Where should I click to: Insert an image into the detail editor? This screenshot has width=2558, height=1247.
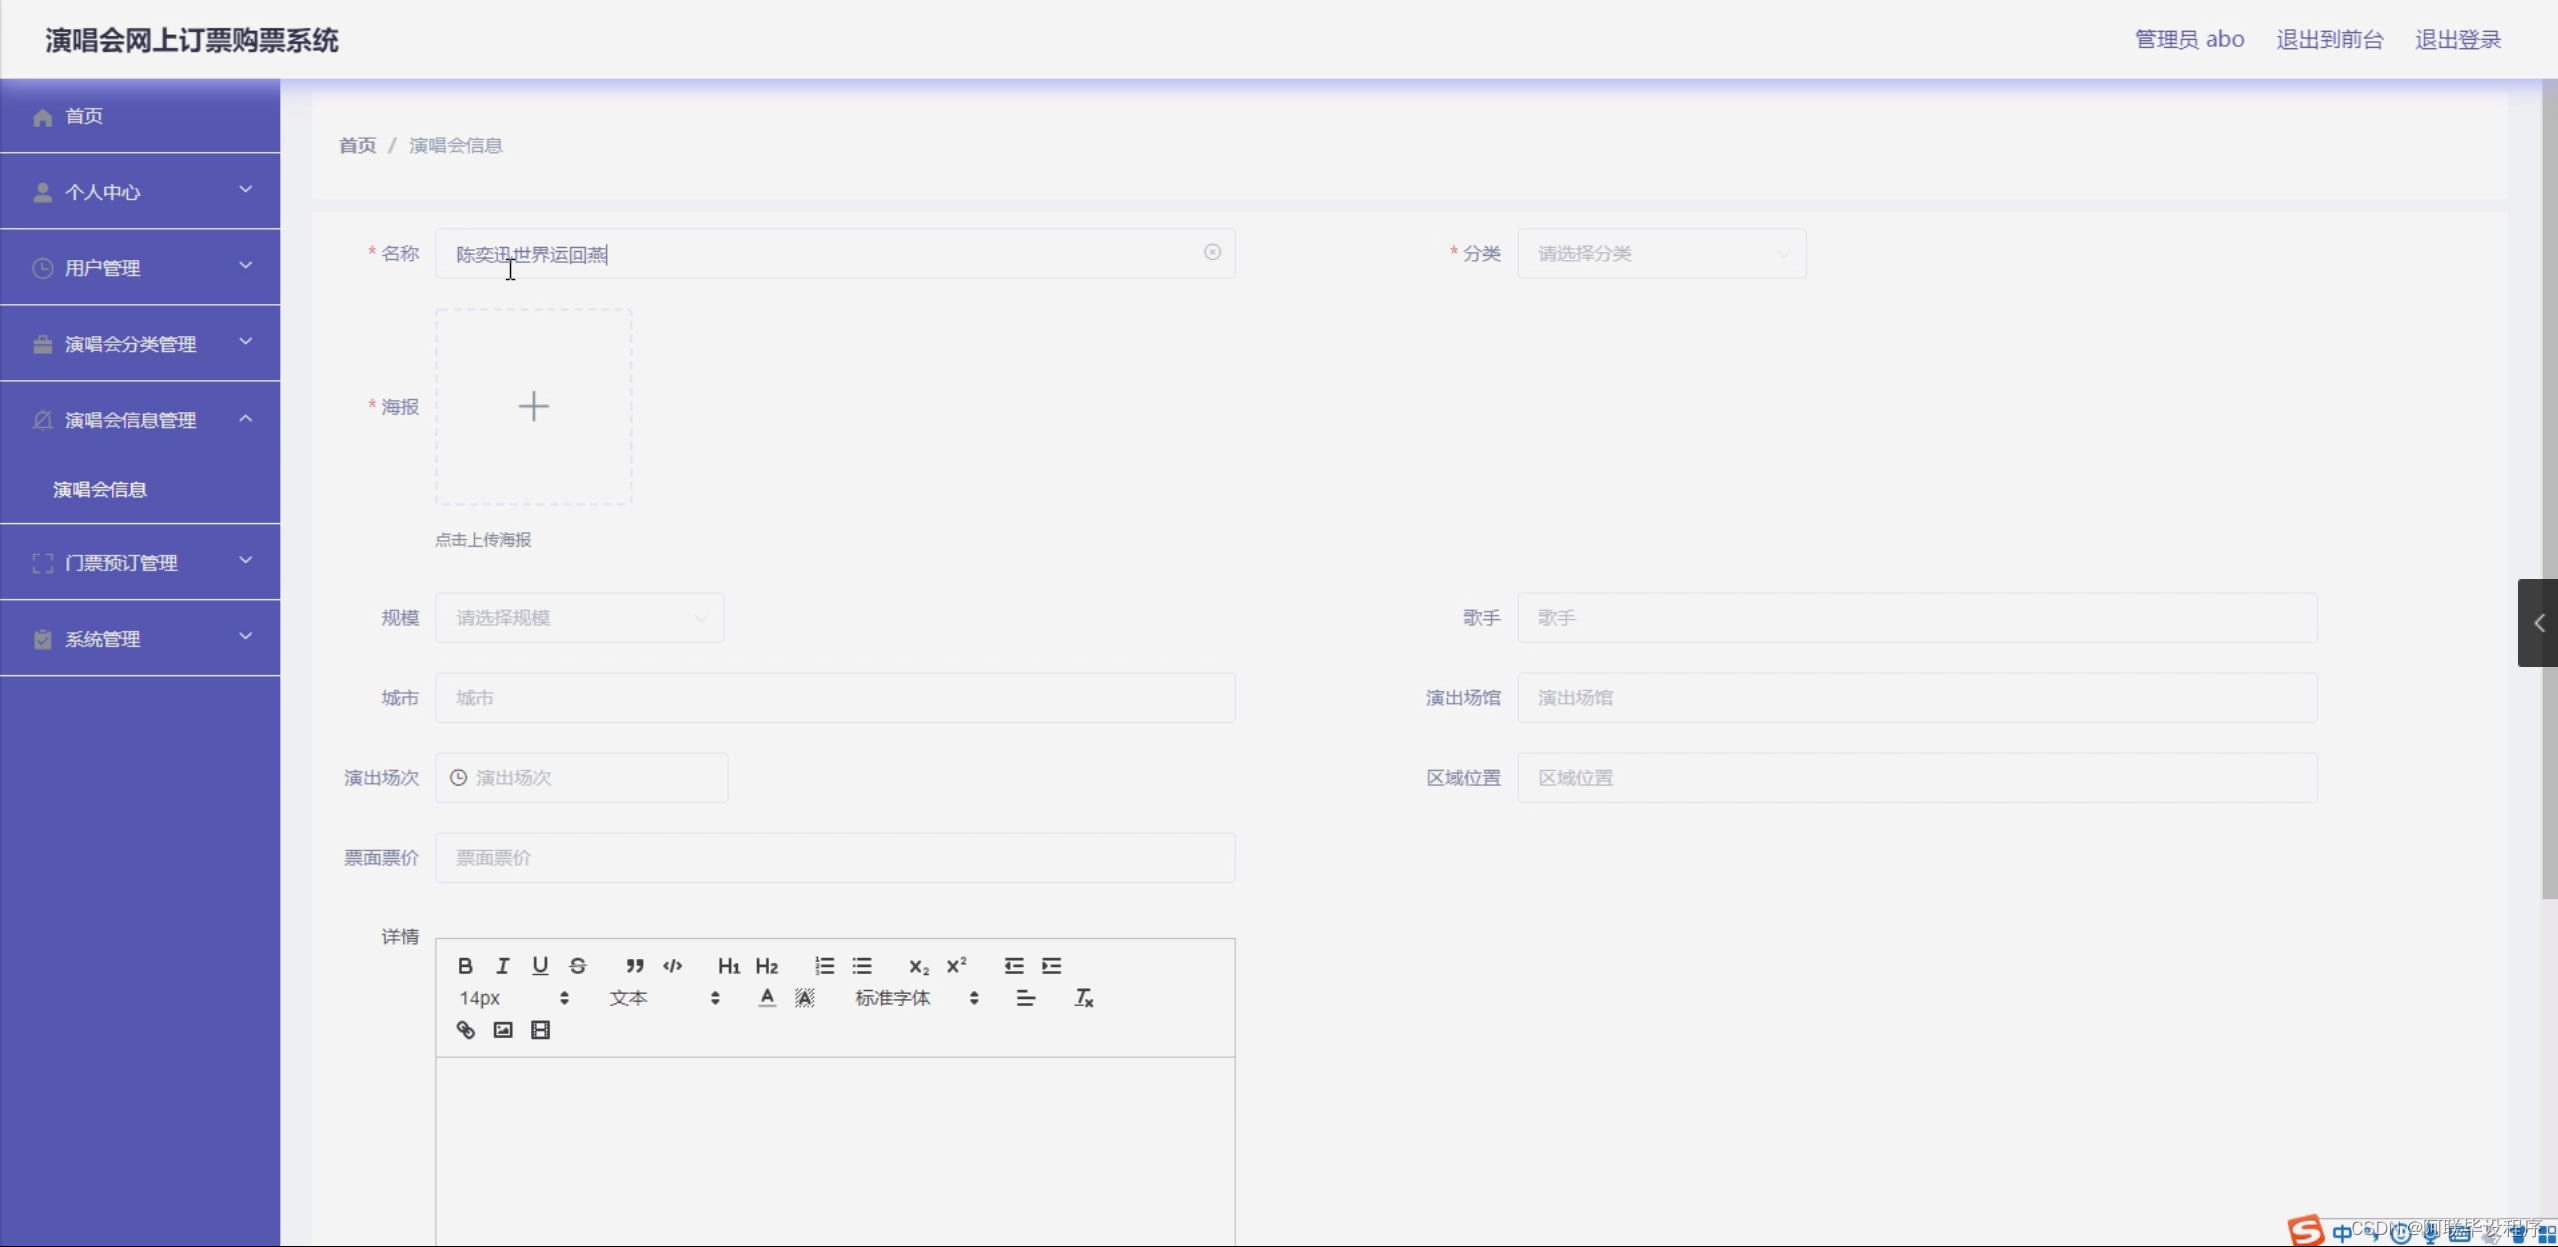(501, 1029)
